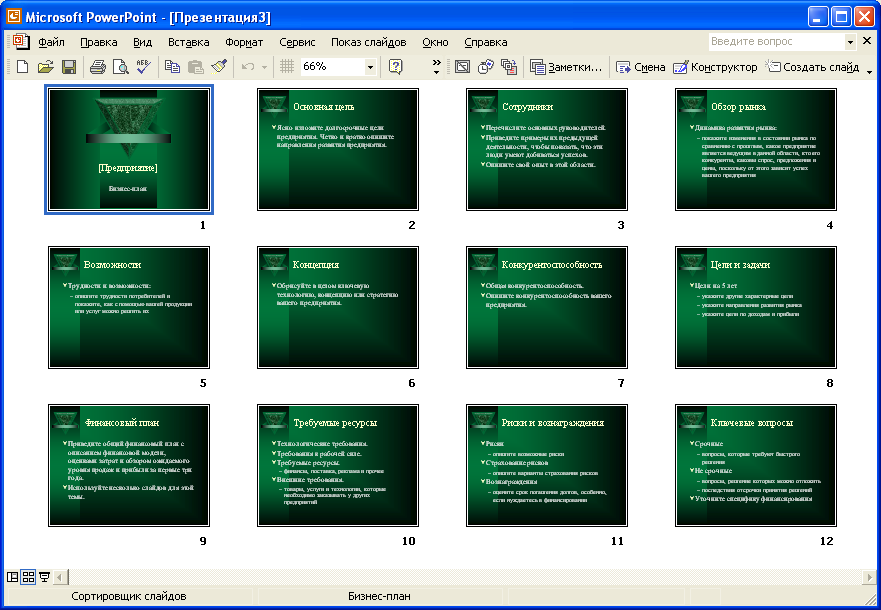The width and height of the screenshot is (881, 610).
Task: Click horizontal scrollbar left arrow
Action: coord(61,577)
